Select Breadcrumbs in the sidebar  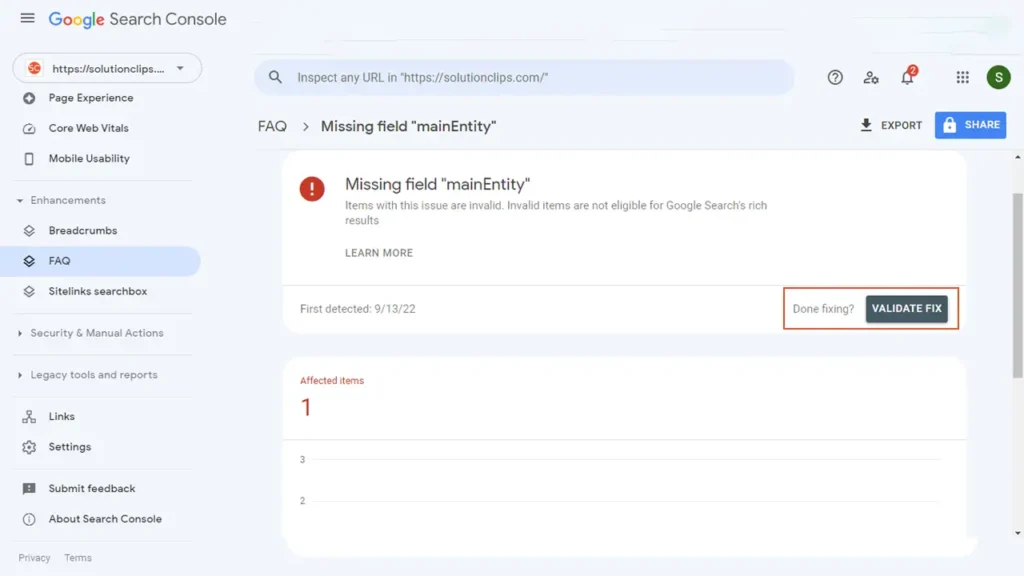[82, 230]
